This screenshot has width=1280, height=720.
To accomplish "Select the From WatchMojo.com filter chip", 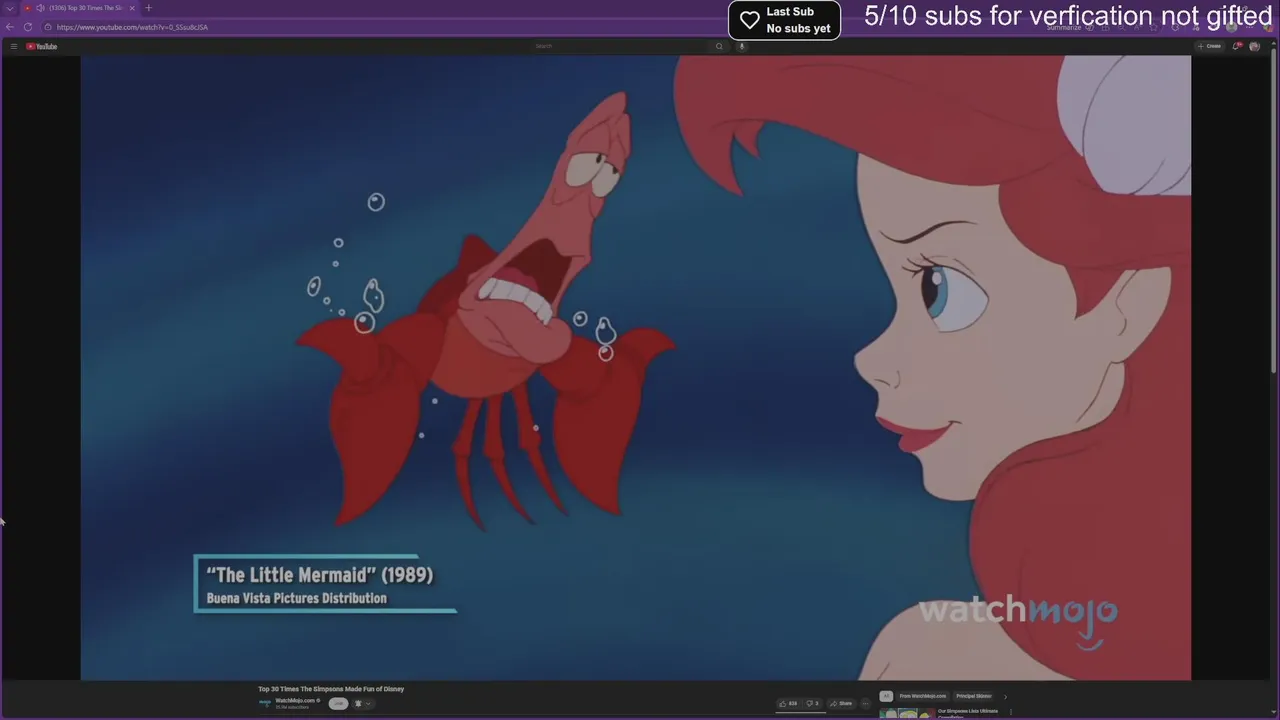I will click(x=922, y=696).
